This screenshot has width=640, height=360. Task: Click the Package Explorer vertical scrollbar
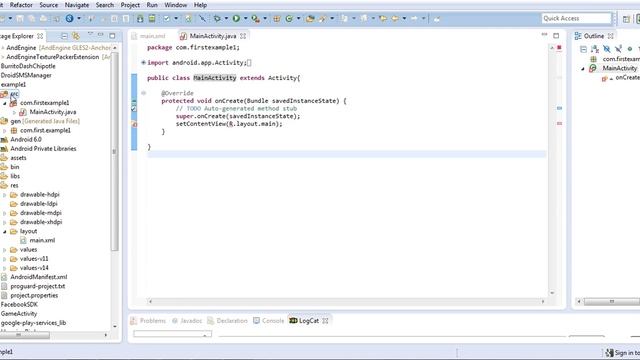click(x=115, y=151)
